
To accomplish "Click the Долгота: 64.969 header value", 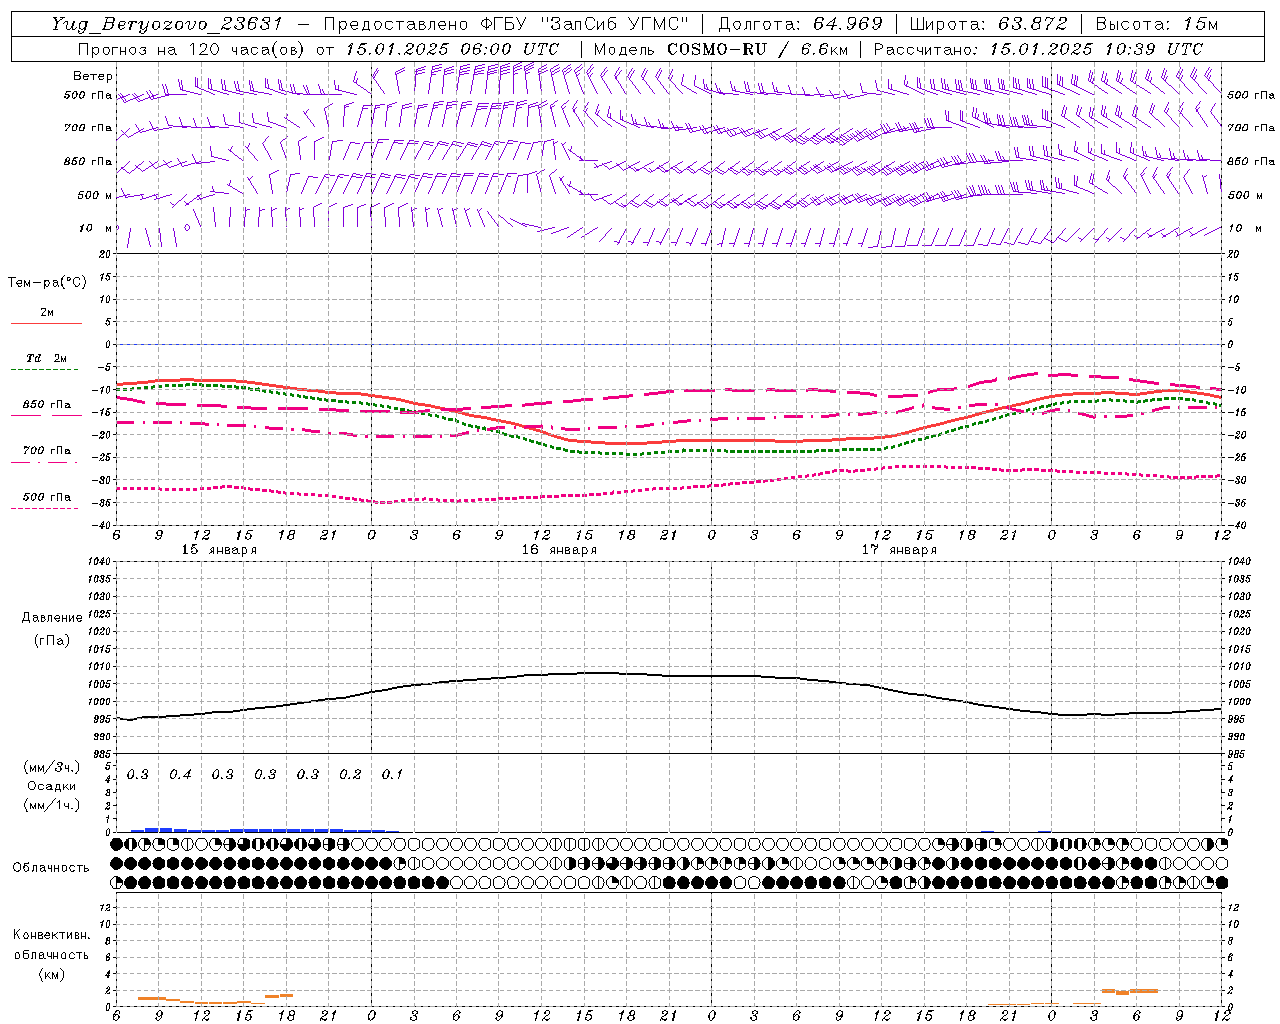I will (800, 24).
